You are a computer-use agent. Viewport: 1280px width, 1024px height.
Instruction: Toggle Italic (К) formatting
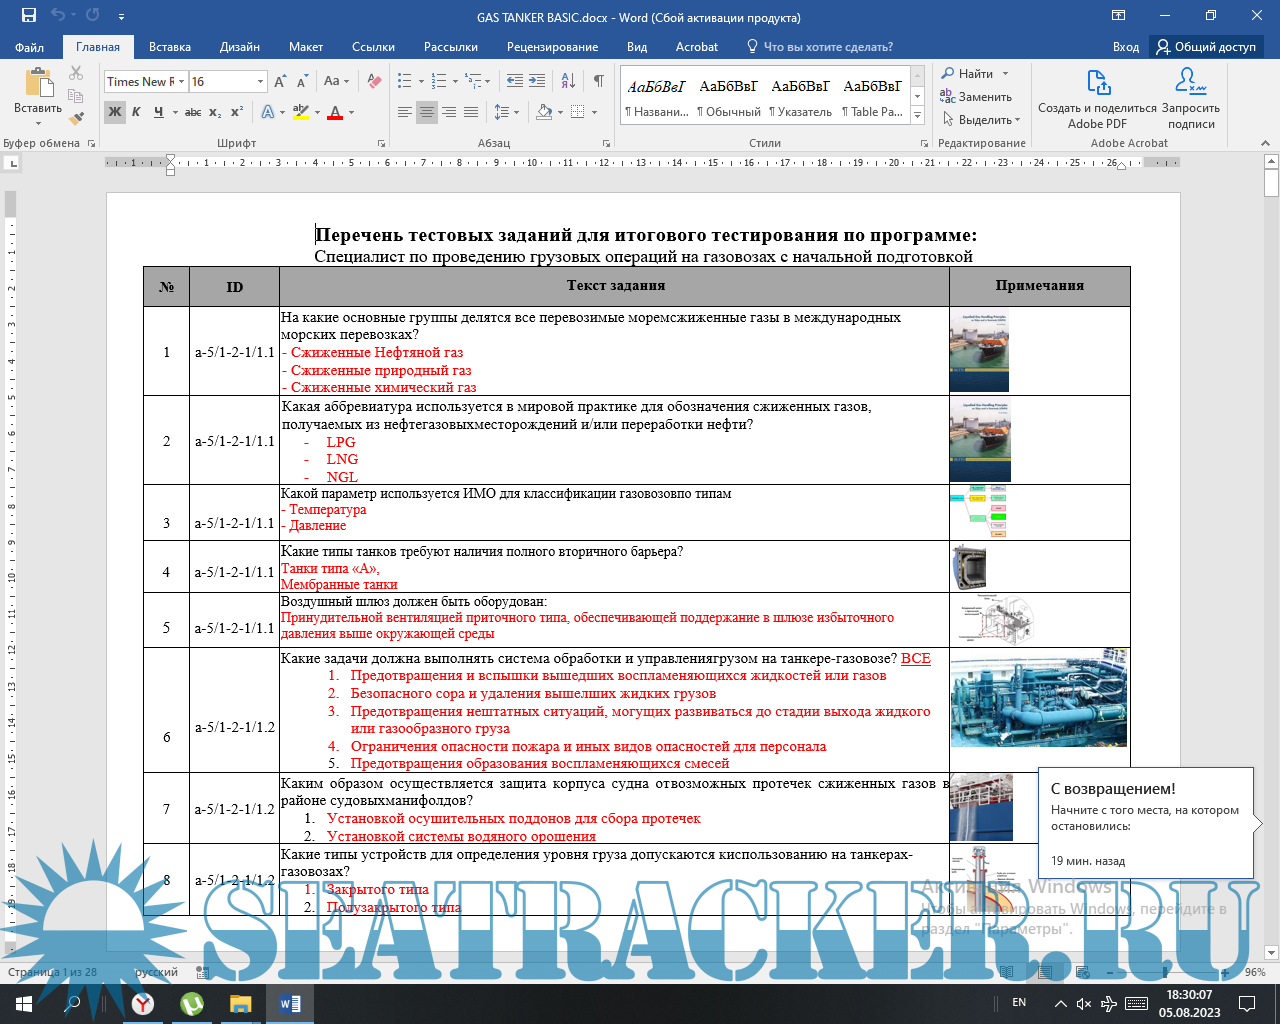[x=137, y=112]
